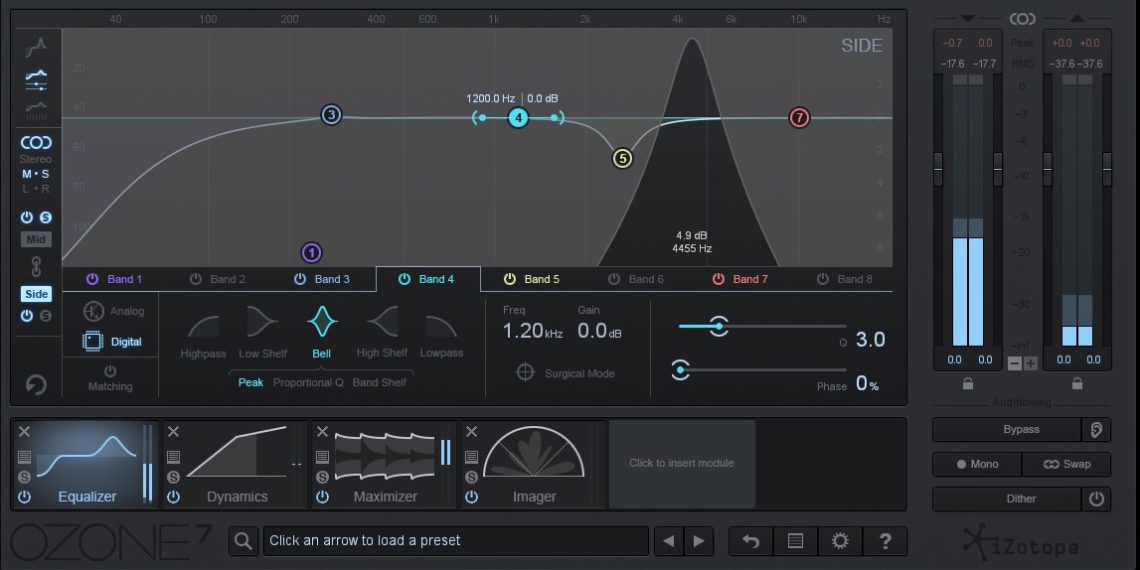Click the Phase slider handle
This screenshot has width=1140, height=570.
[x=681, y=369]
